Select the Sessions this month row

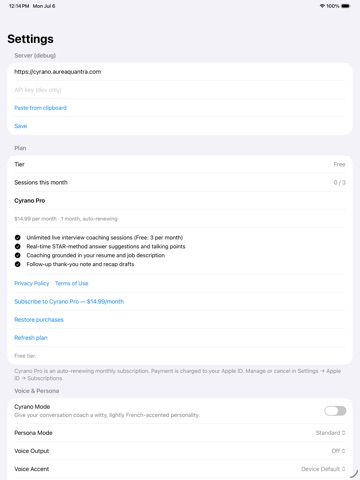click(180, 182)
